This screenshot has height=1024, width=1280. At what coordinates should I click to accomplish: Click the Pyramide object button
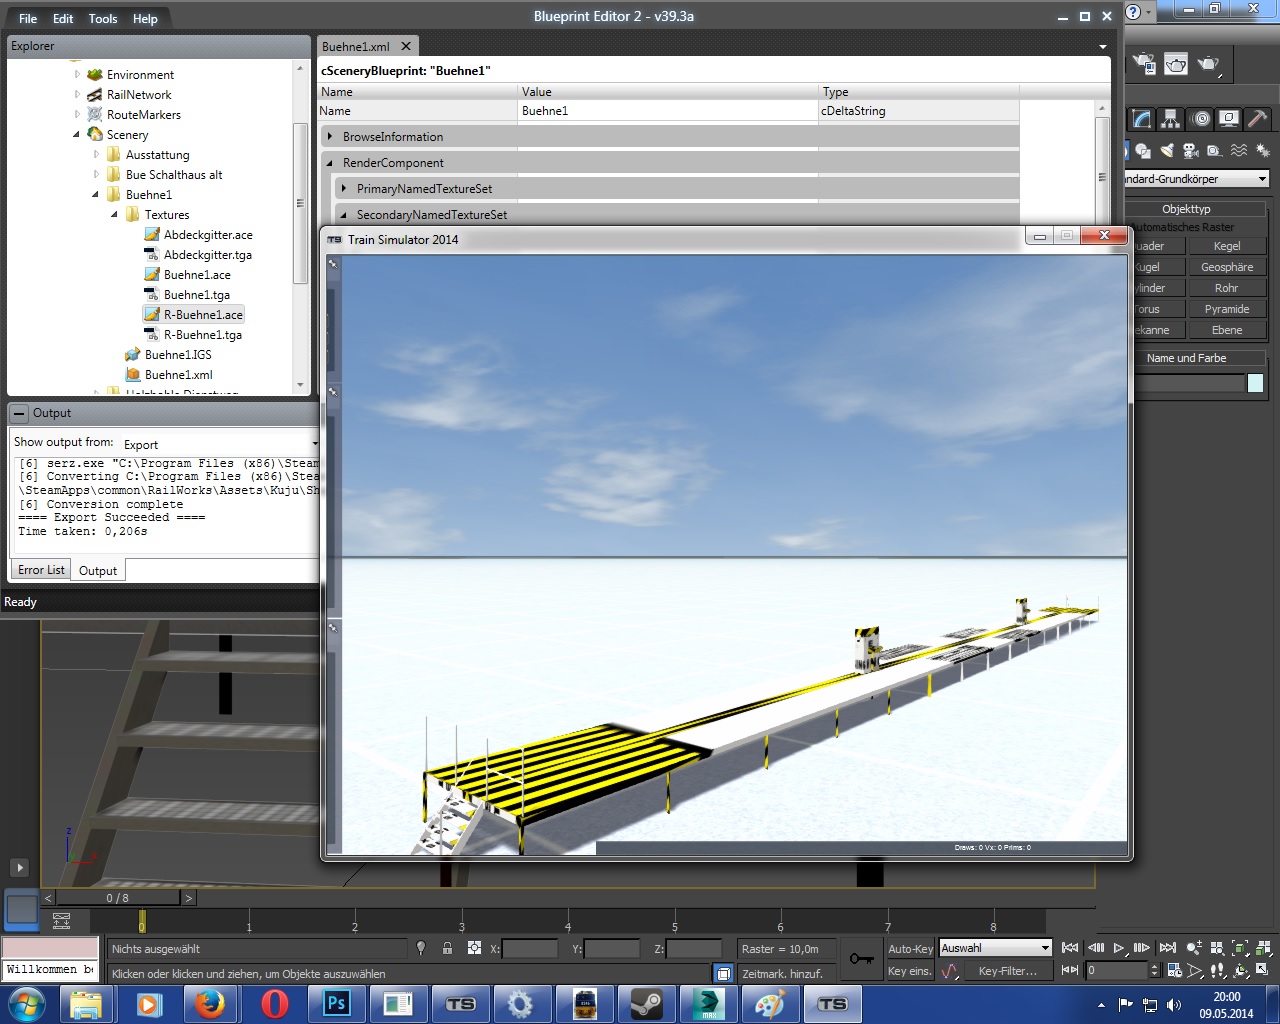(1226, 309)
